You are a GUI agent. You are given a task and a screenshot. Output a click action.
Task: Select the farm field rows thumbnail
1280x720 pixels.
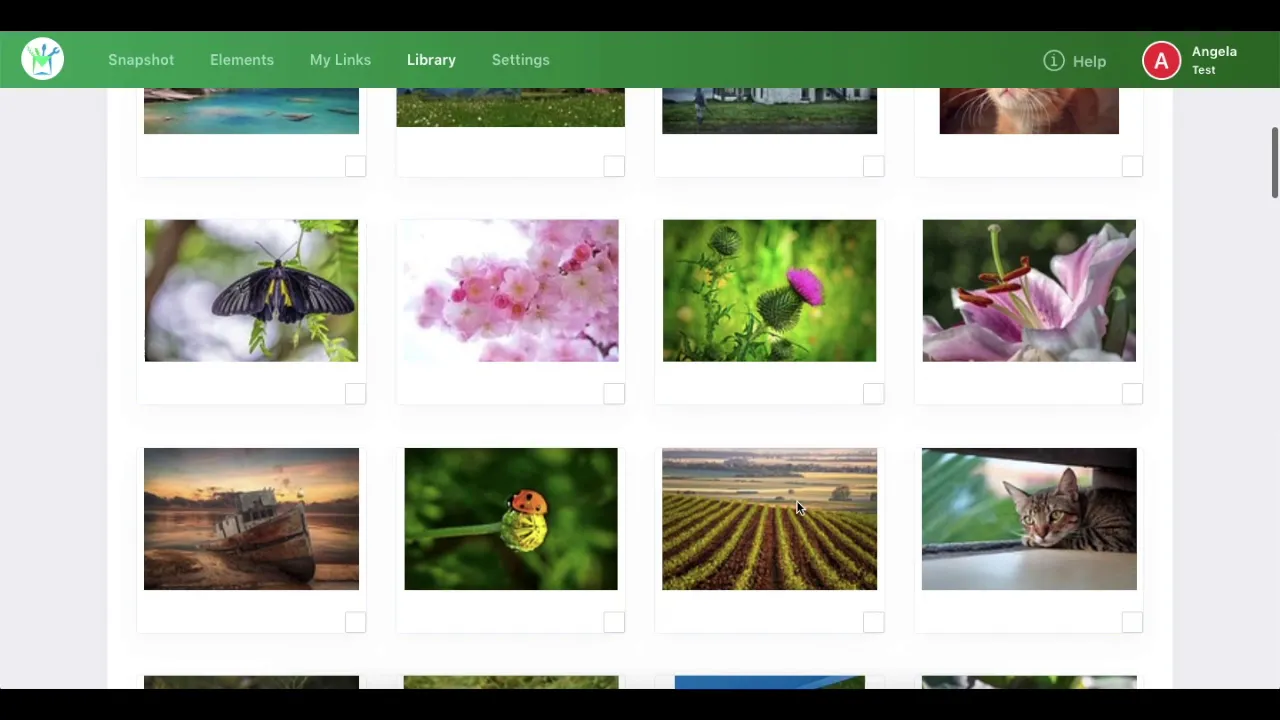[769, 518]
